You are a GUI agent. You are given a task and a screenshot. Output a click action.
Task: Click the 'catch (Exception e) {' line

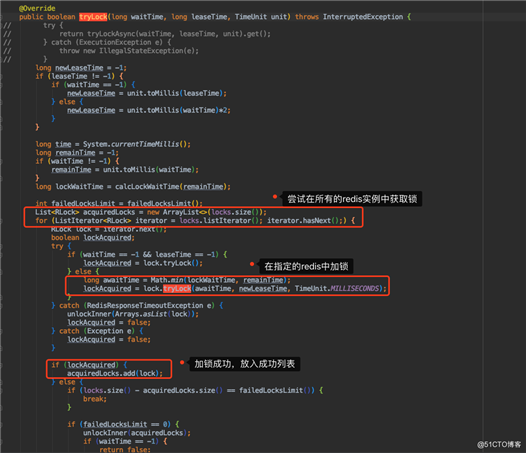click(x=97, y=331)
